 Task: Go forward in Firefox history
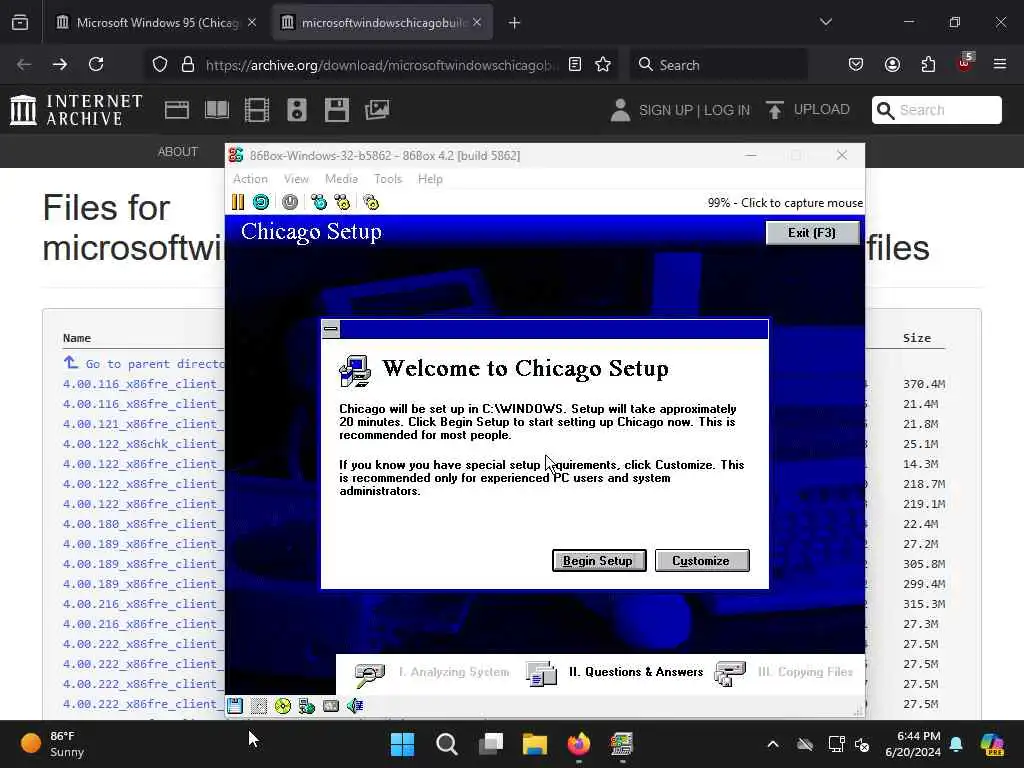coord(59,65)
